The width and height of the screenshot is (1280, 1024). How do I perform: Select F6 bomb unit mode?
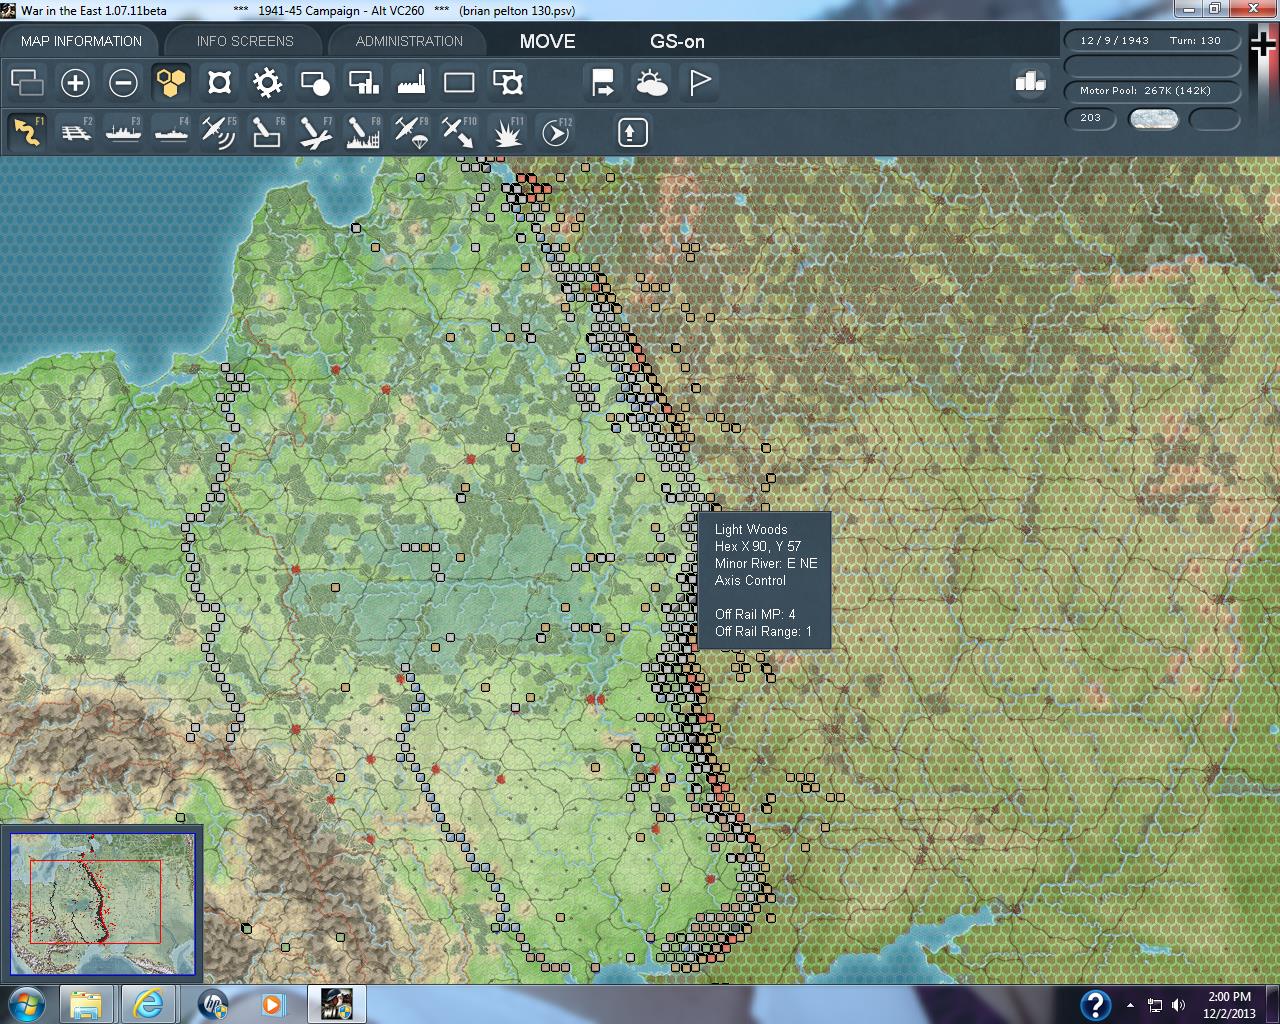pyautogui.click(x=267, y=132)
